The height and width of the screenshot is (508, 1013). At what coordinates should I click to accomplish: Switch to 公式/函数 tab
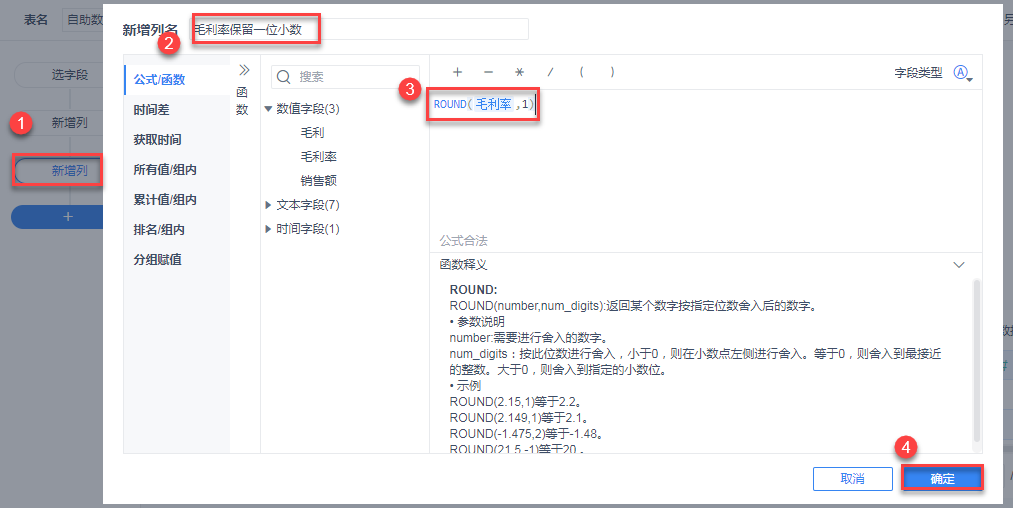[x=177, y=79]
